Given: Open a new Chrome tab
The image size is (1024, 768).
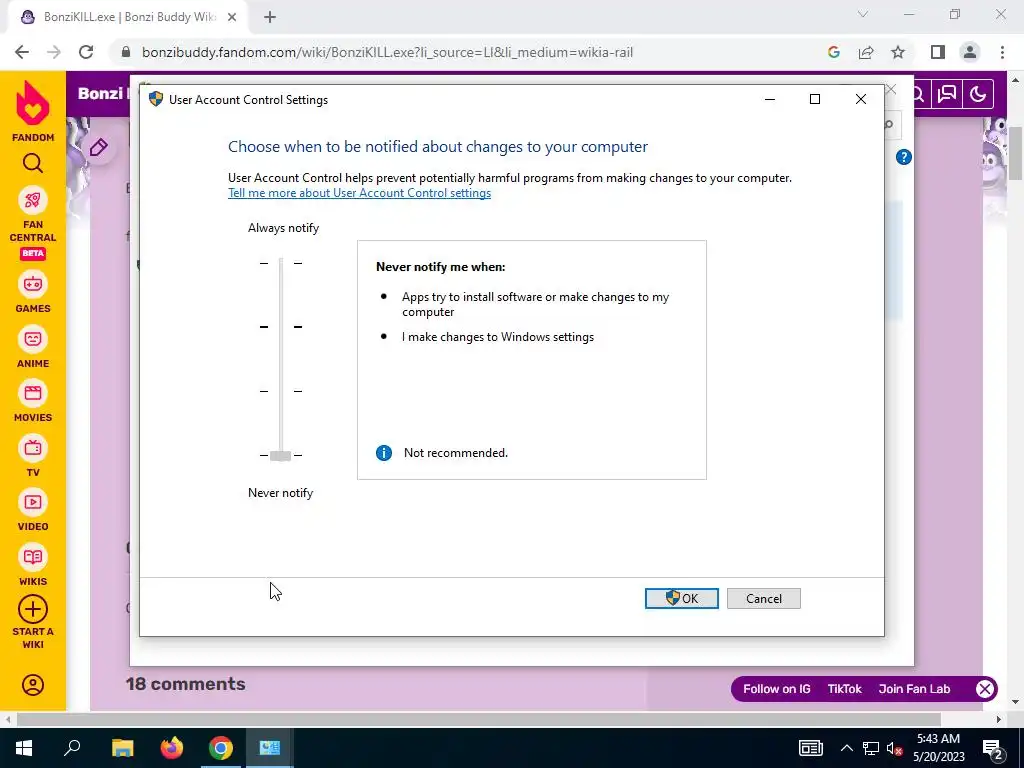Looking at the screenshot, I should click(270, 18).
